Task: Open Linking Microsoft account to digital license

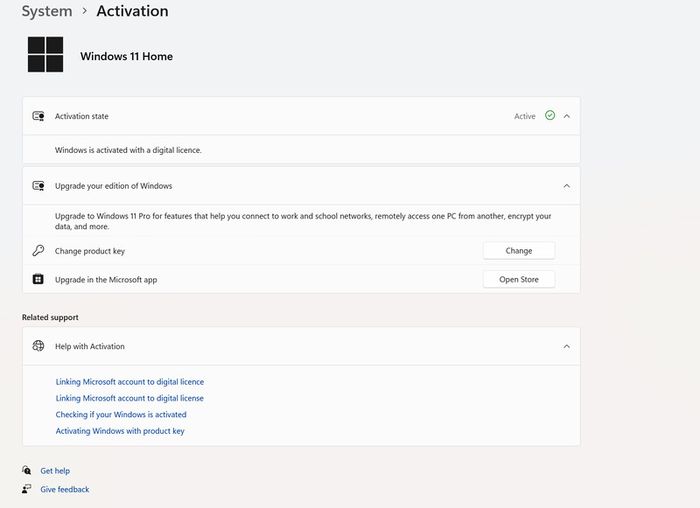Action: point(129,398)
